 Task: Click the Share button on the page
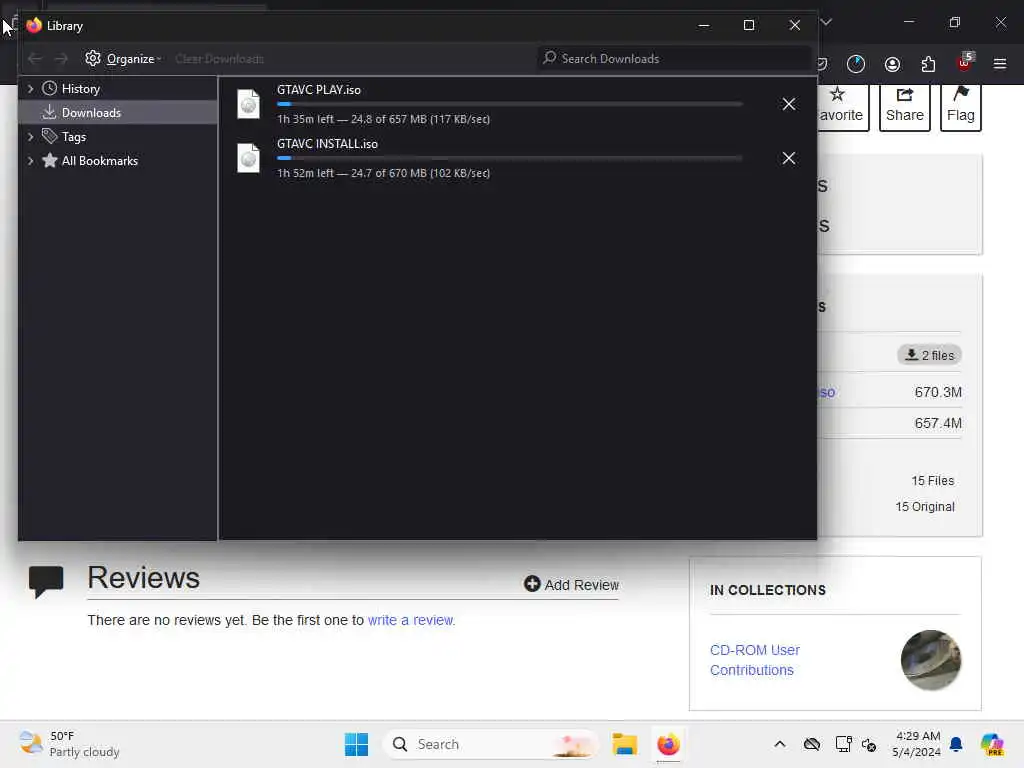[x=904, y=106]
